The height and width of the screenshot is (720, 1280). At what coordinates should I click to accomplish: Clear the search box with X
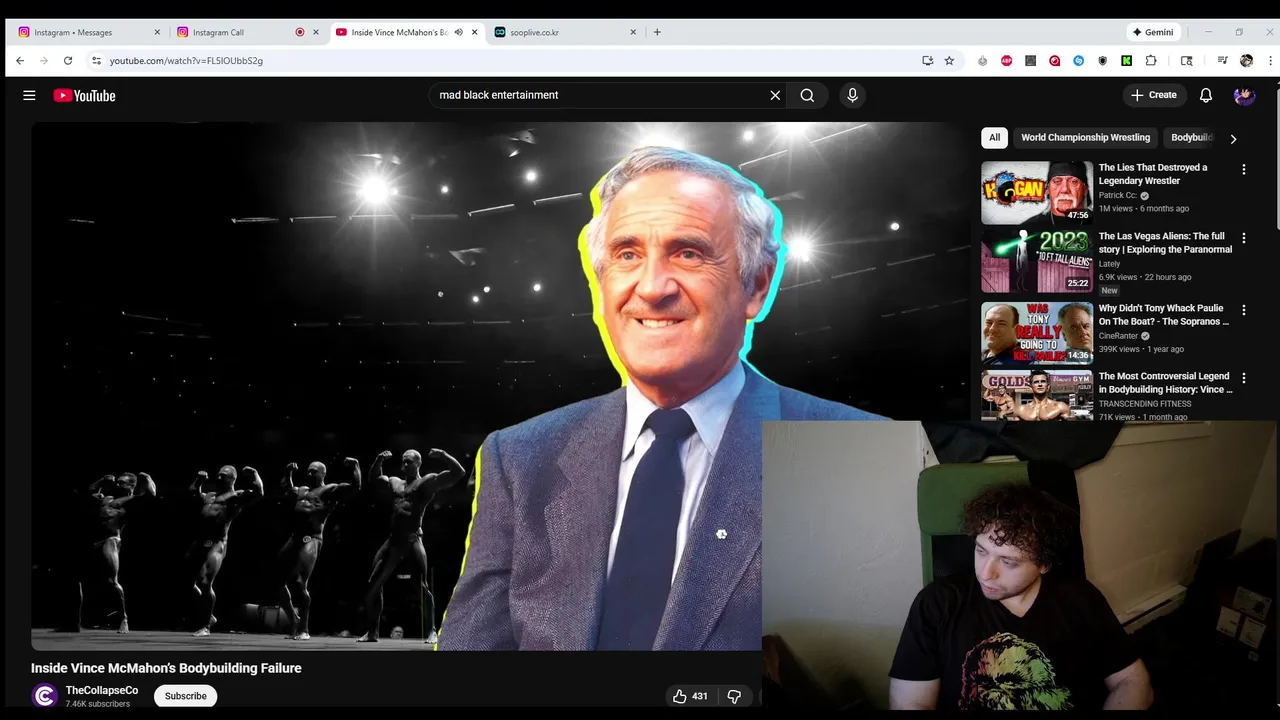coord(775,95)
